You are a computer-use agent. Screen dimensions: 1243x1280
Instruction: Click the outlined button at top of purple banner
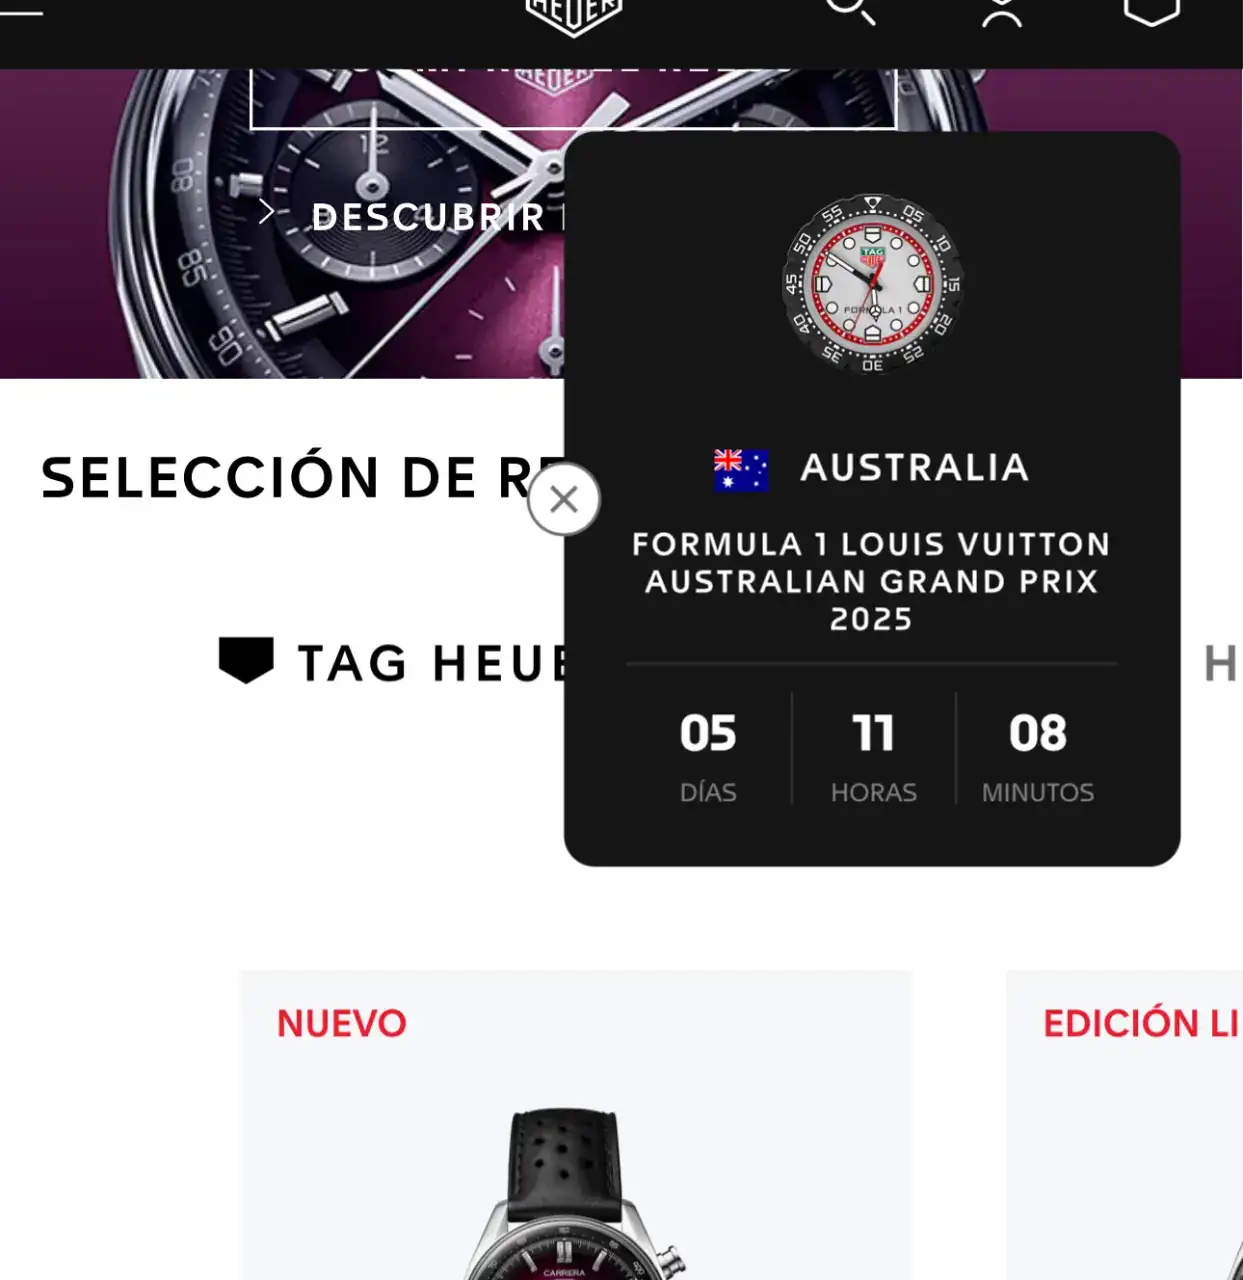tap(573, 99)
